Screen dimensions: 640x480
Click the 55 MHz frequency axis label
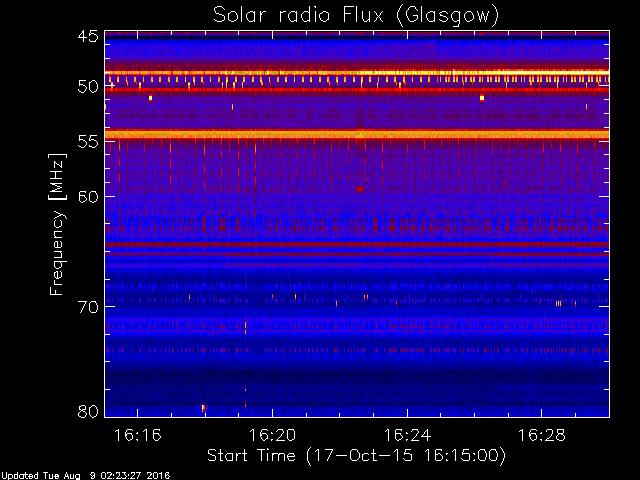pyautogui.click(x=88, y=142)
